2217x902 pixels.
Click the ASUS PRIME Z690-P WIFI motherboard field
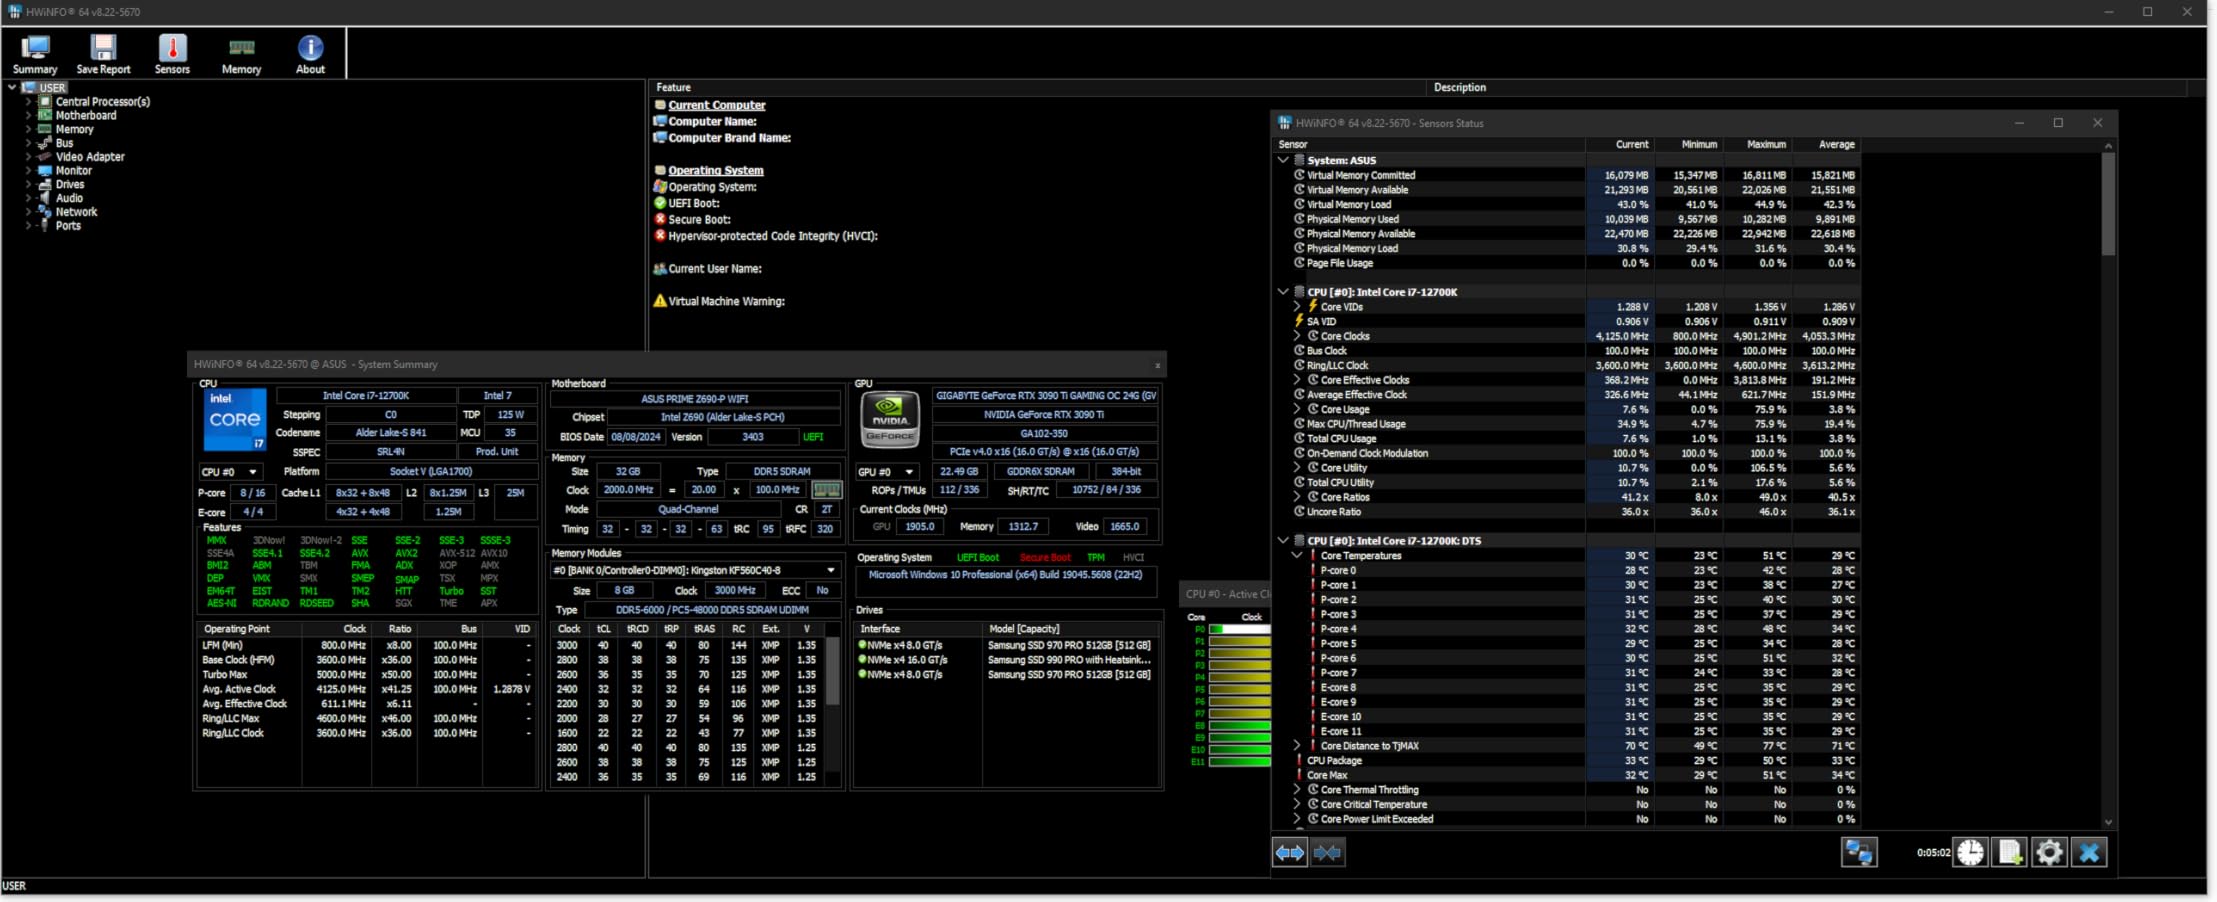tap(695, 398)
